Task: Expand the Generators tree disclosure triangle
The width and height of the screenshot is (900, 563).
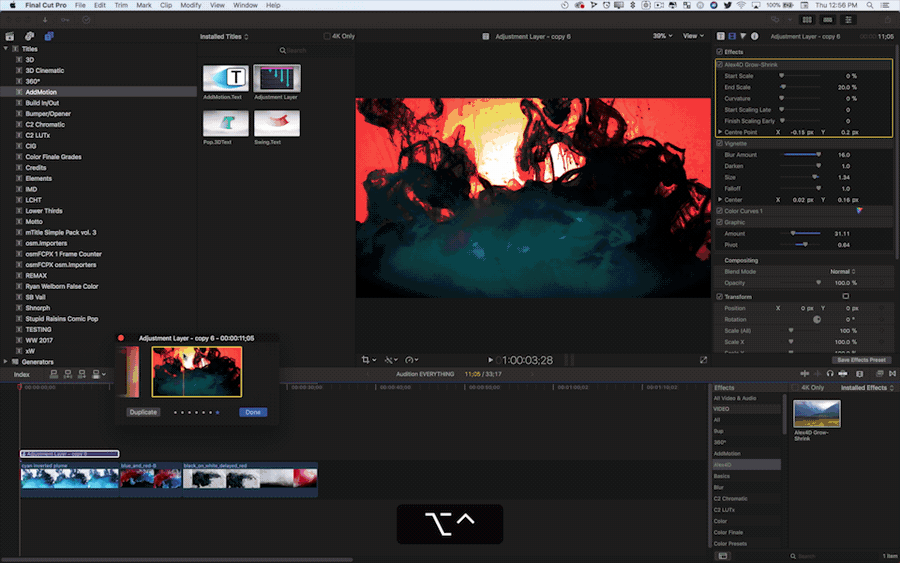Action: 6,362
